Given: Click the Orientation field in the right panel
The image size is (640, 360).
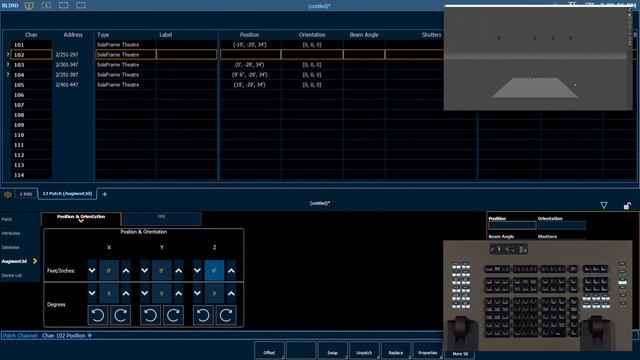Looking at the screenshot, I should pos(562,225).
